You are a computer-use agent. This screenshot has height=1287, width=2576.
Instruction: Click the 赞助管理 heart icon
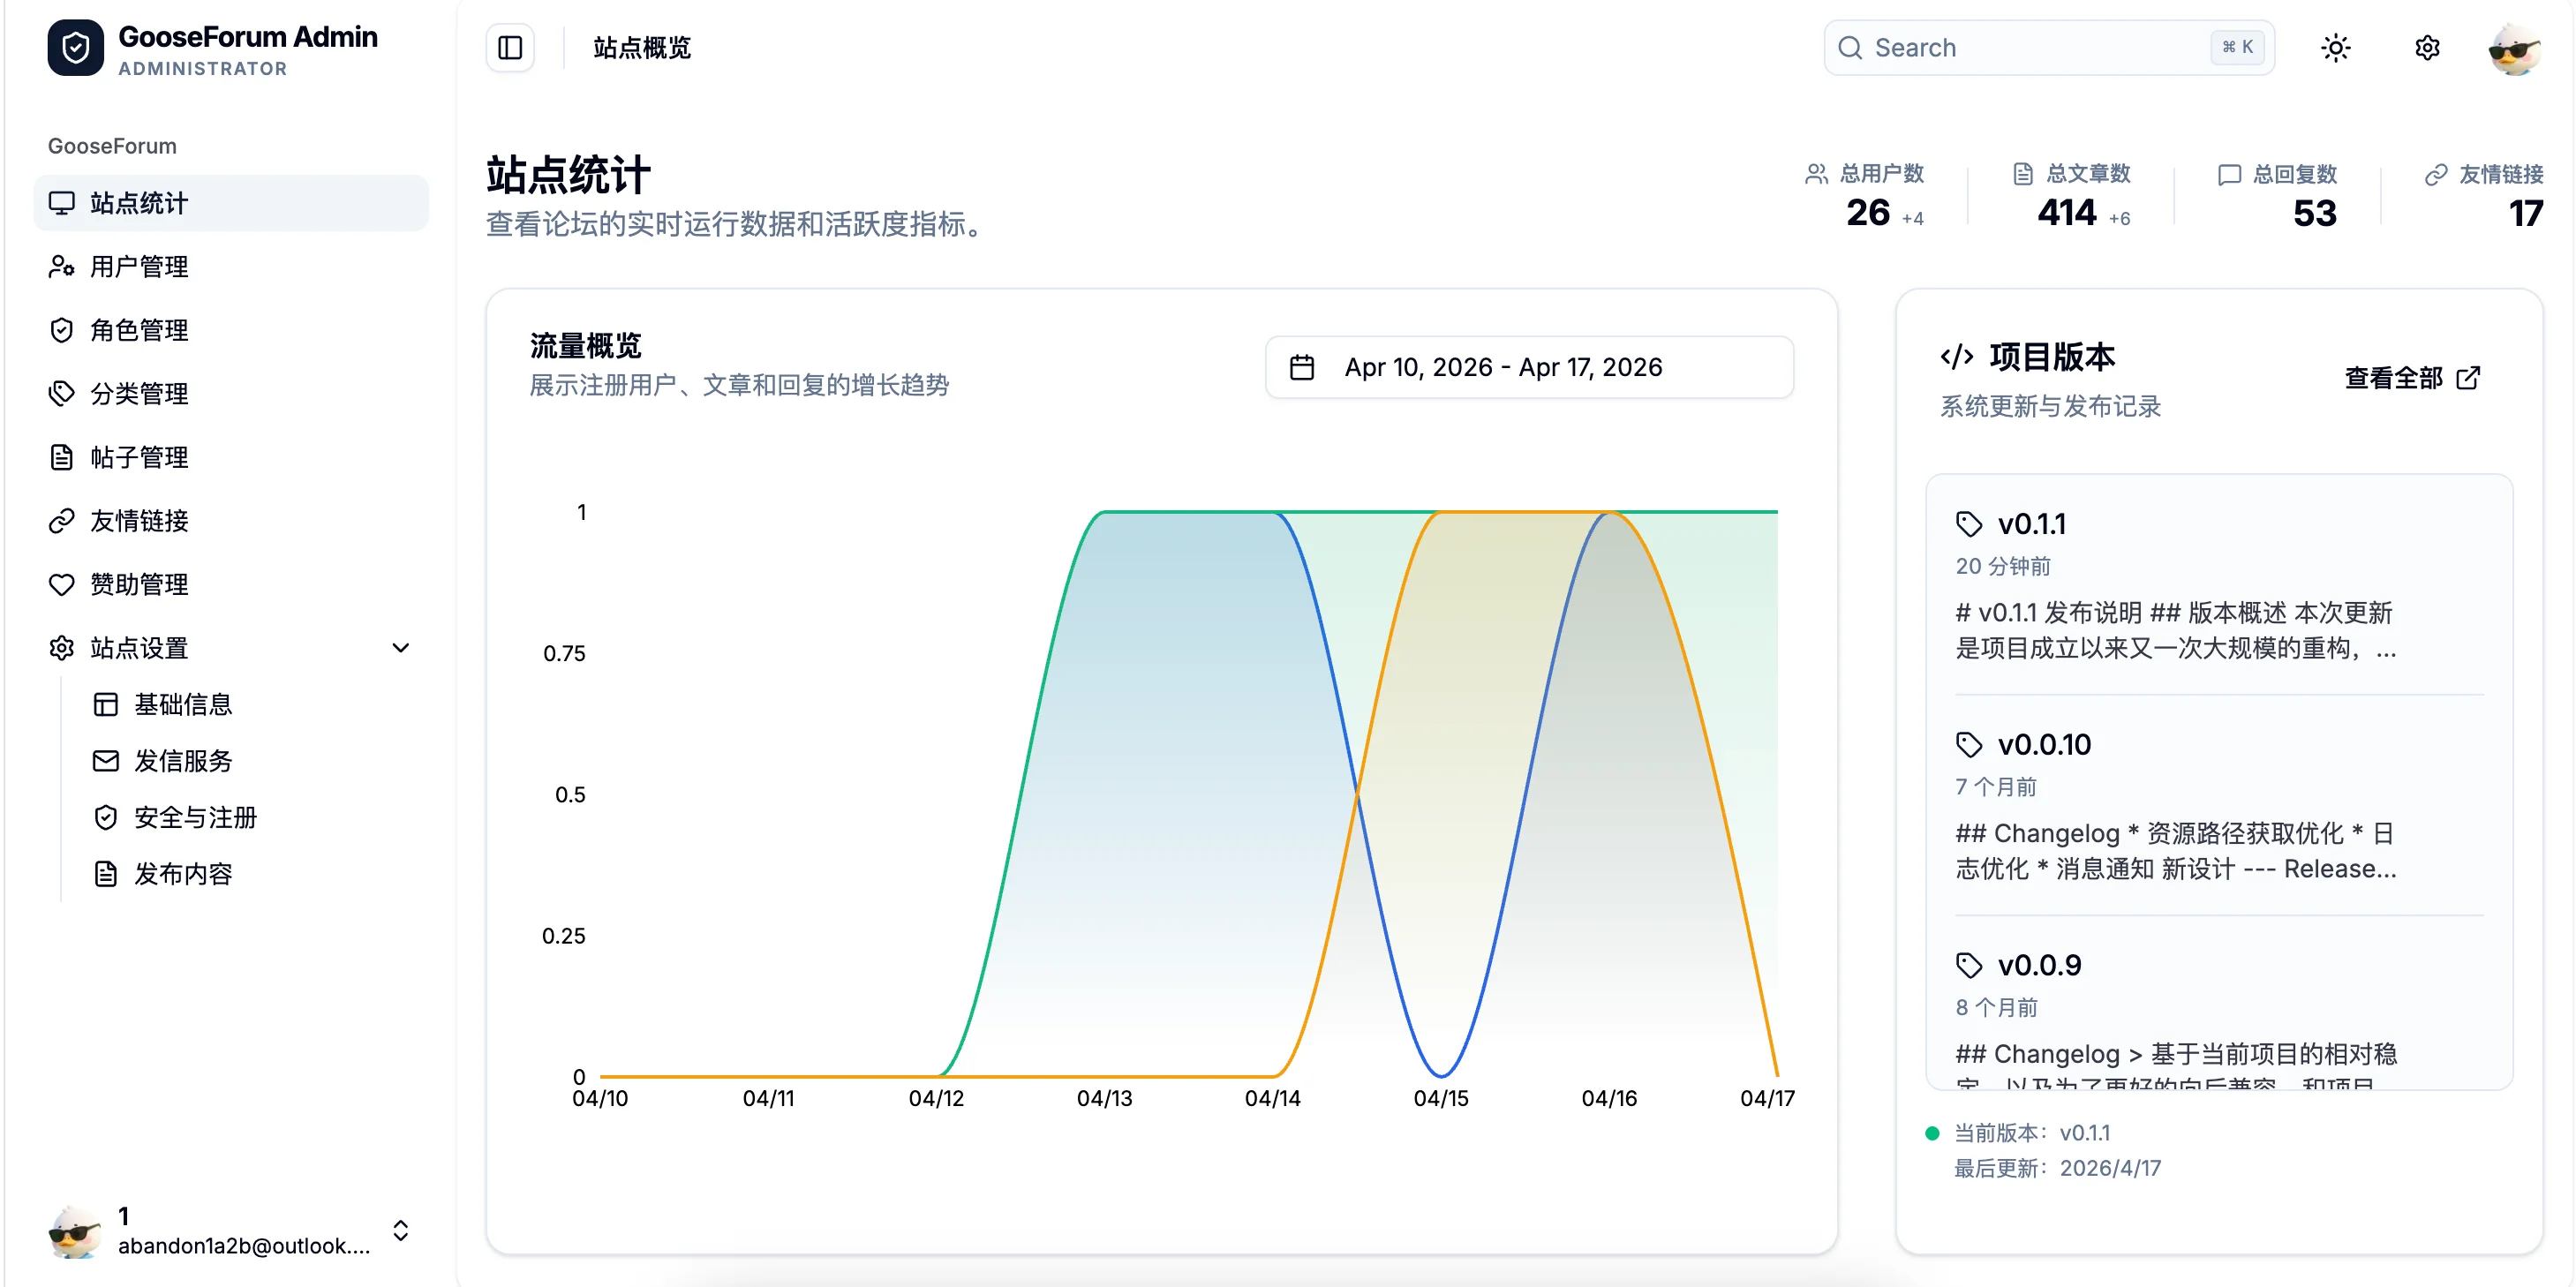point(62,585)
